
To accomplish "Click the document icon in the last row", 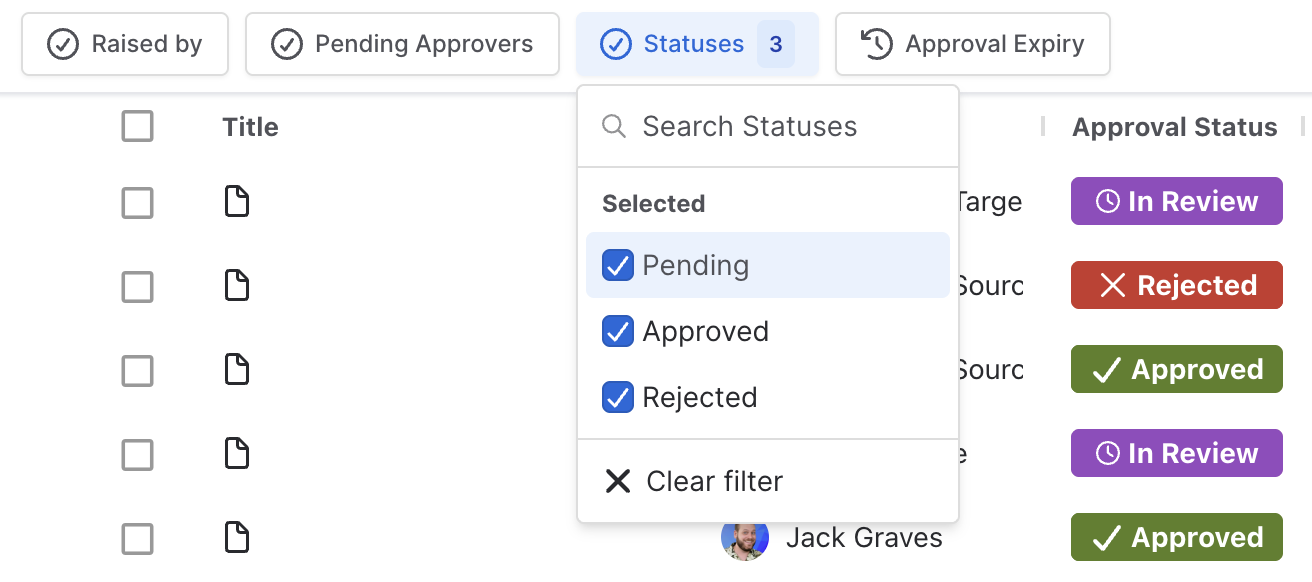I will [x=236, y=538].
